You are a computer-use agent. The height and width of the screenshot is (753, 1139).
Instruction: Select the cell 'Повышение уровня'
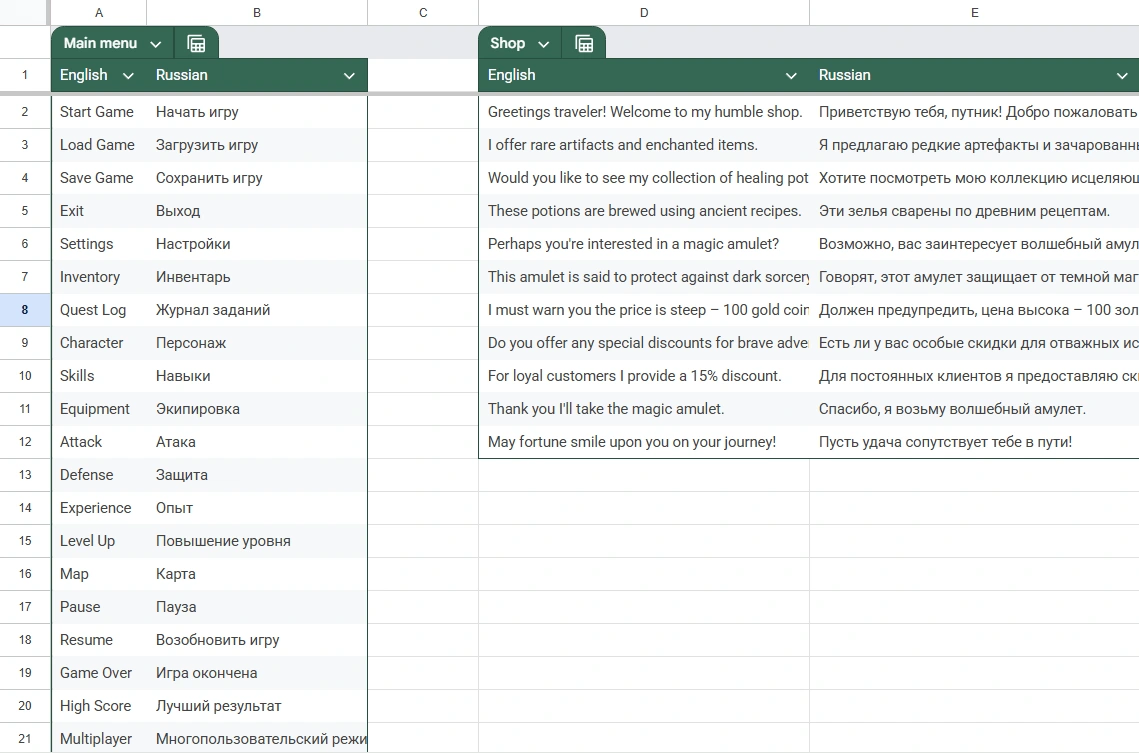click(257, 541)
